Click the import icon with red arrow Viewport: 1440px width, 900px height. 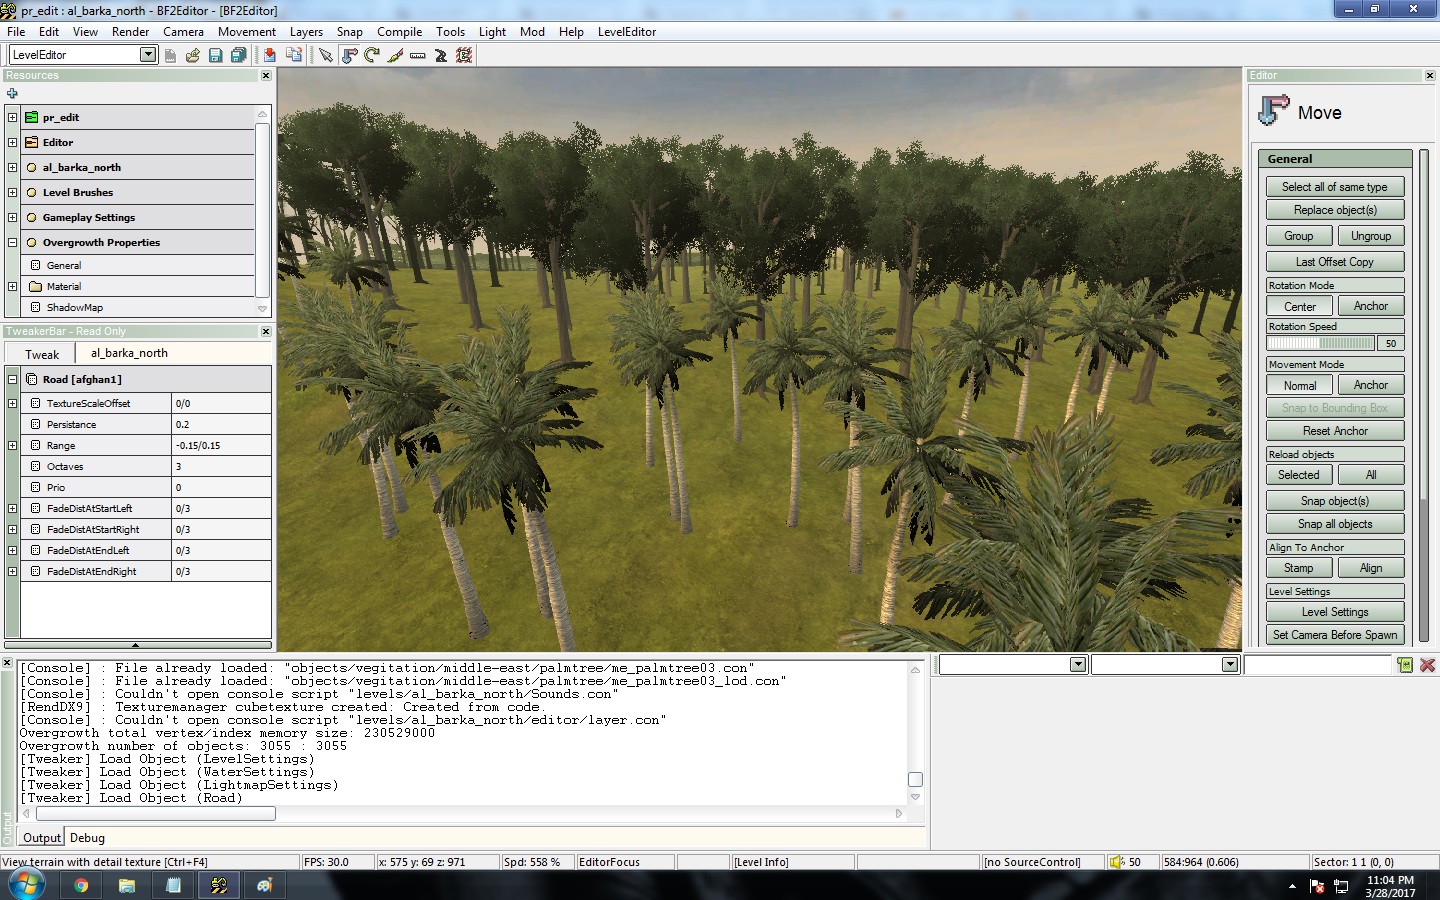[270, 55]
